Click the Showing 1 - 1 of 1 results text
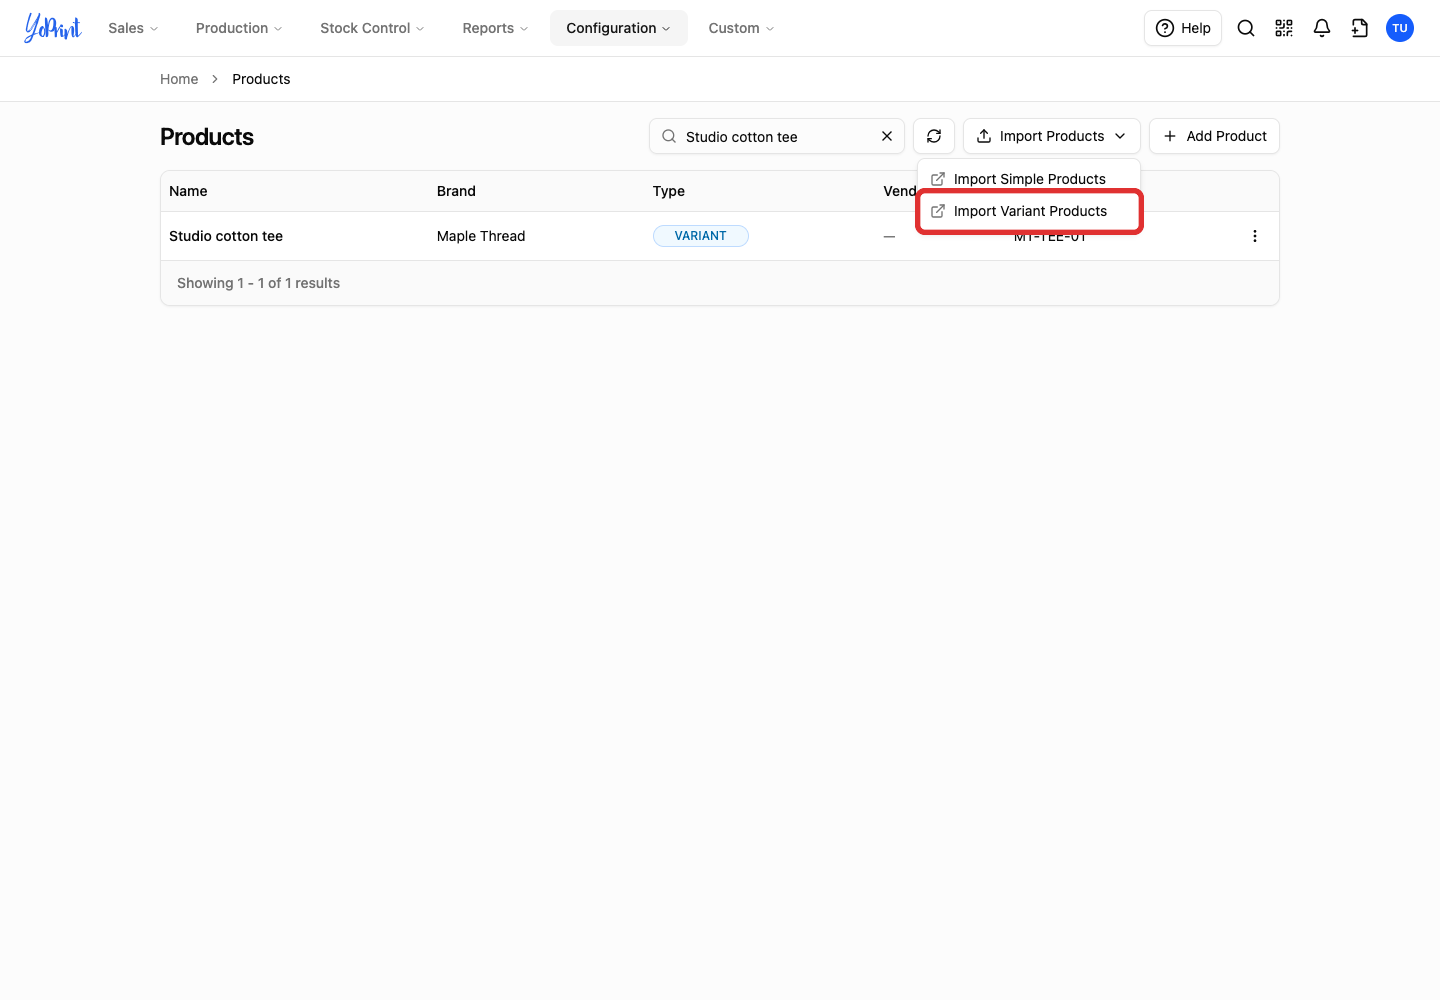Image resolution: width=1440 pixels, height=1000 pixels. (x=258, y=283)
